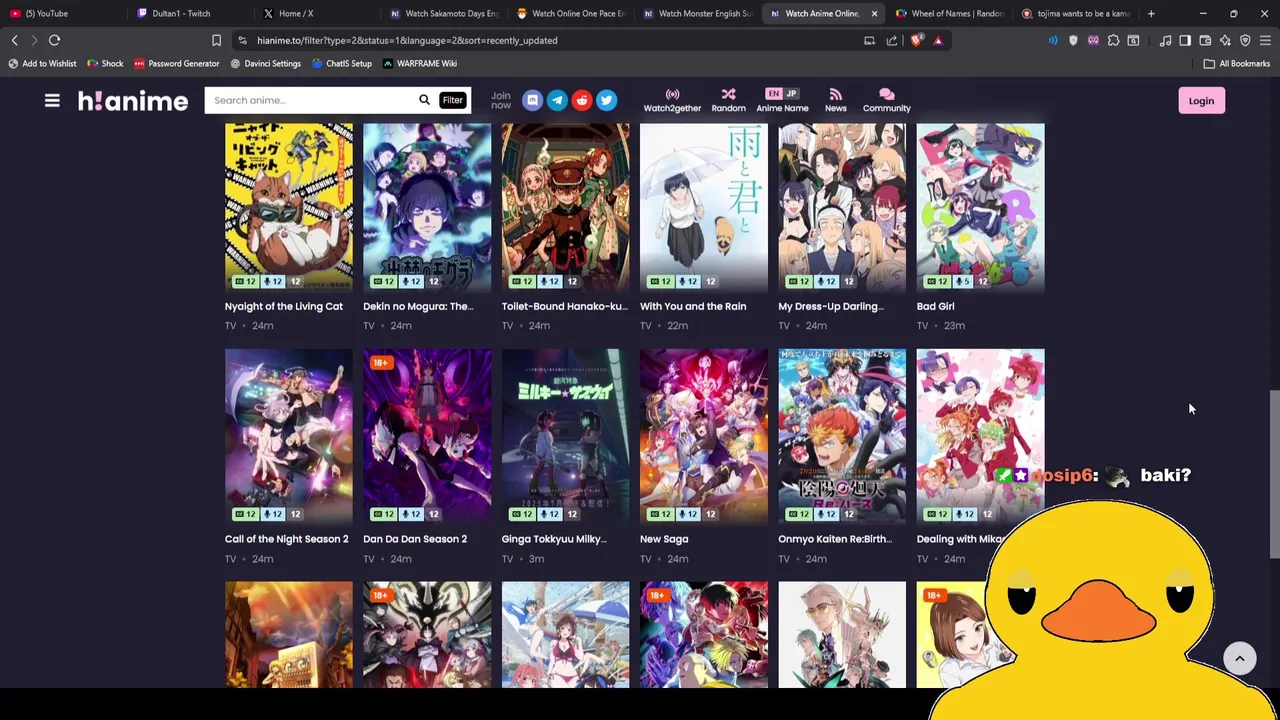Open the Filter button

453,100
